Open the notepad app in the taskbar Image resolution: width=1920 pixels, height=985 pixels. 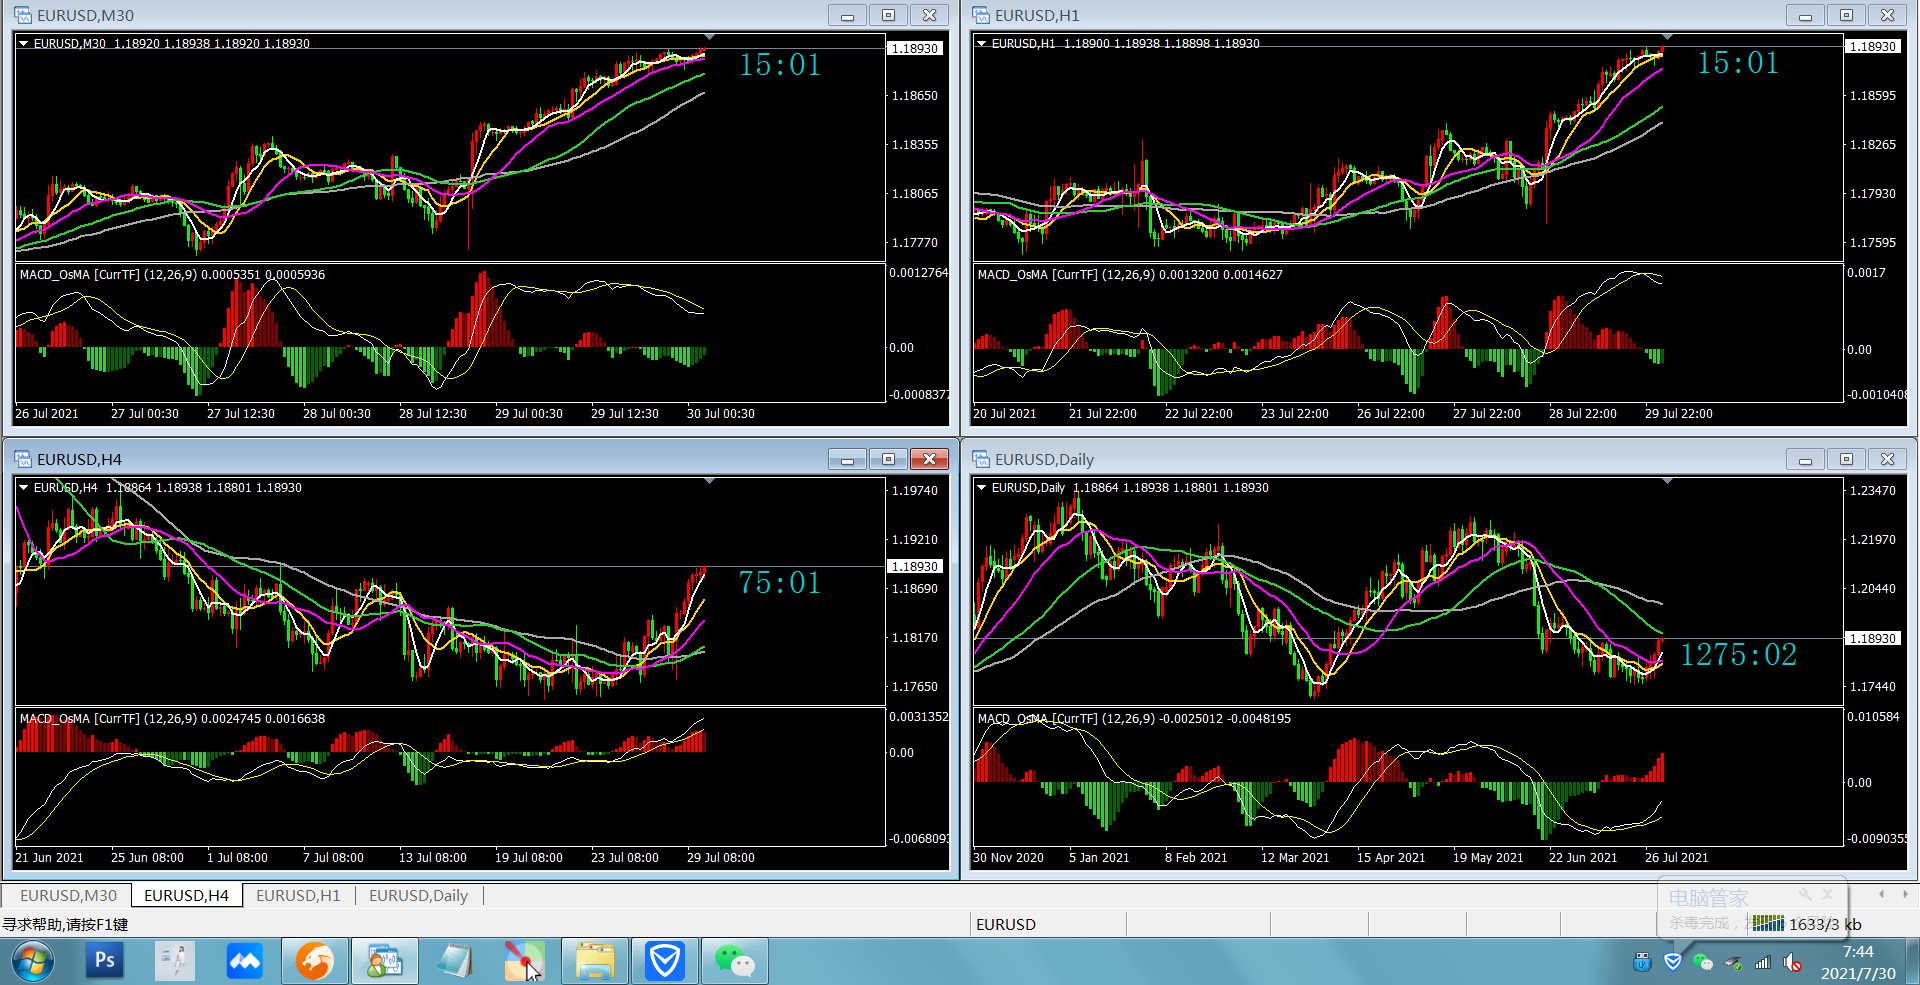pyautogui.click(x=455, y=961)
